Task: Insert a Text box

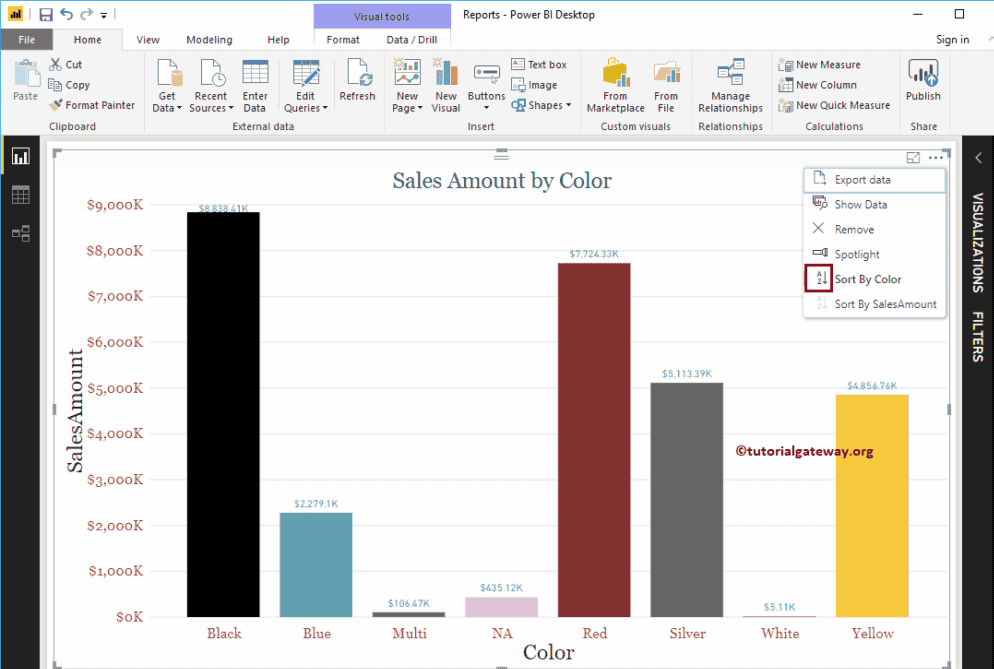Action: pyautogui.click(x=539, y=64)
